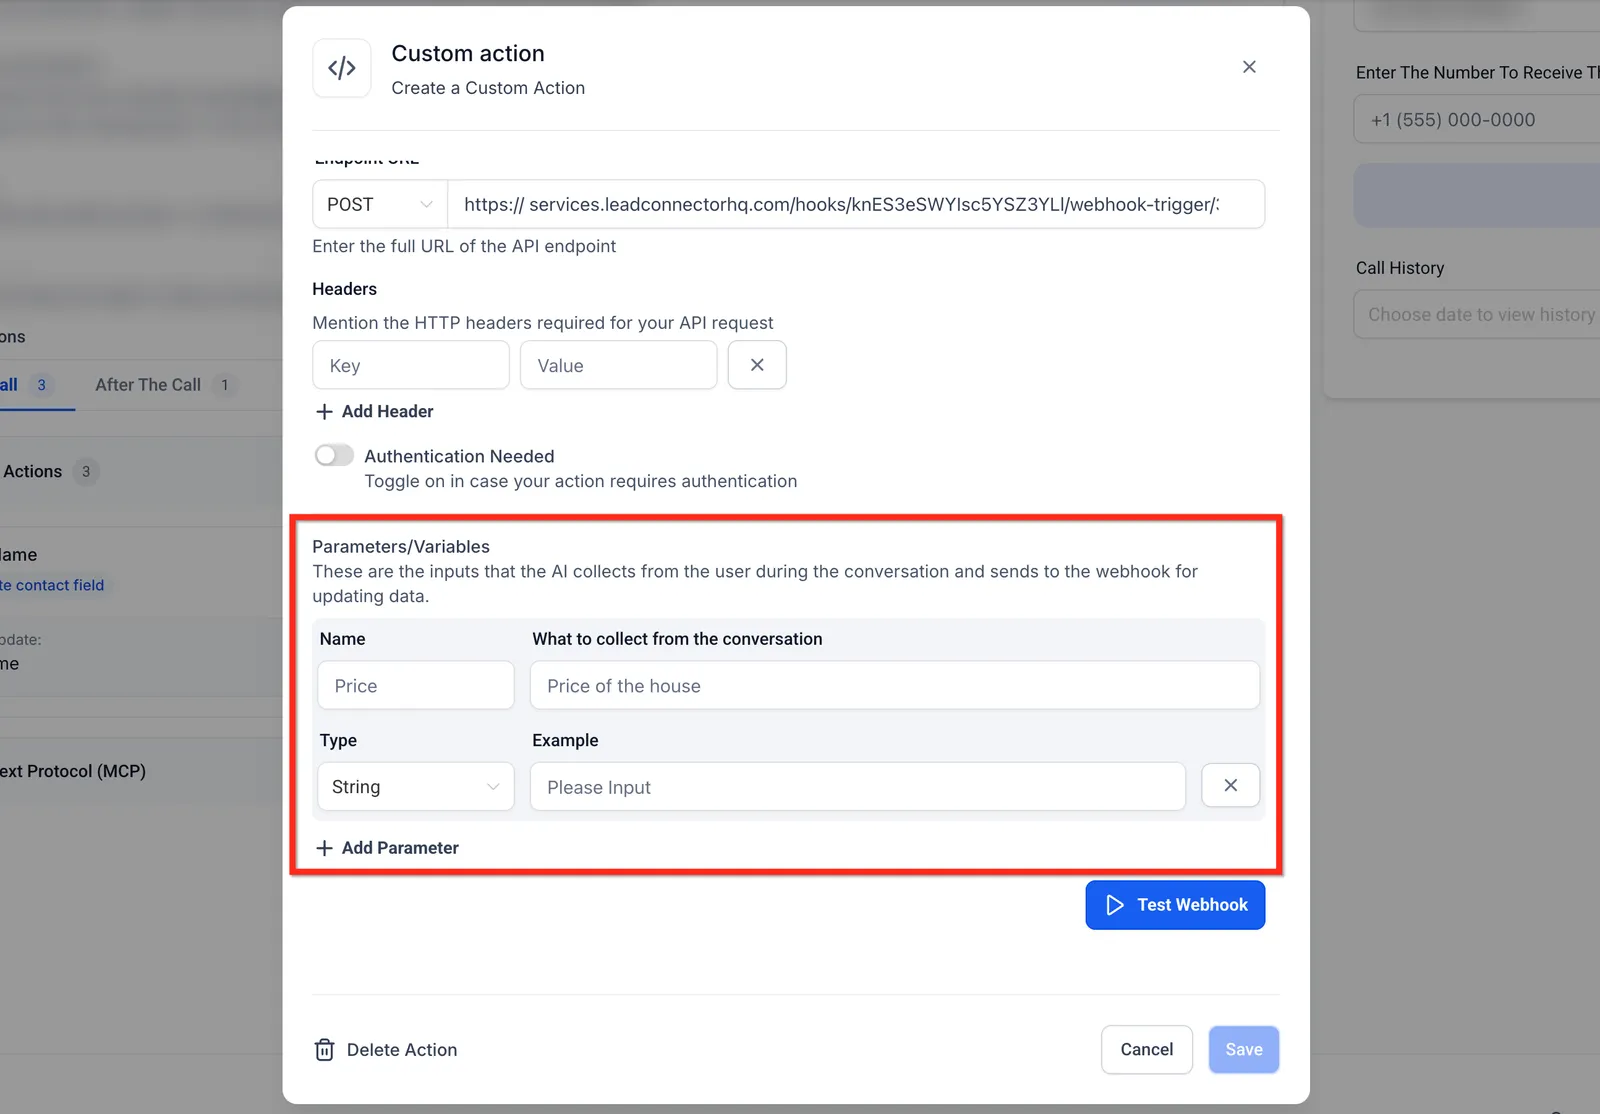
Task: Expand the String type dropdown
Action: (x=416, y=787)
